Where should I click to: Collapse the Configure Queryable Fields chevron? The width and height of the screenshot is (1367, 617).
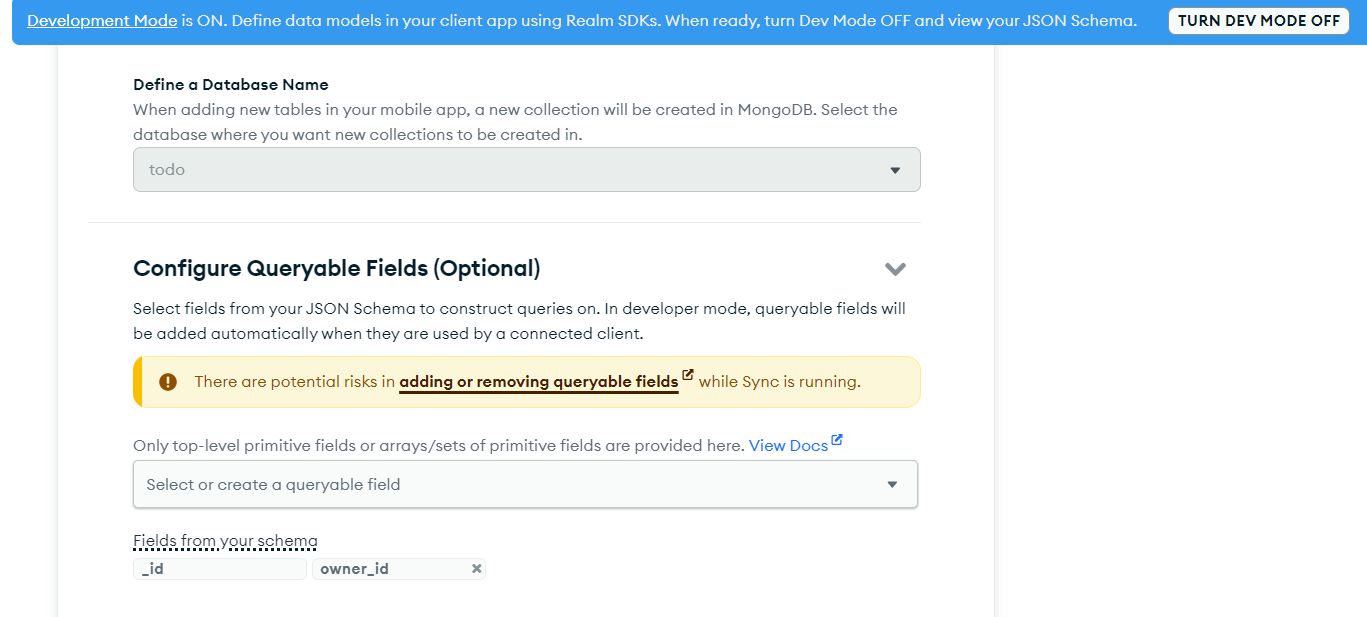tap(895, 268)
